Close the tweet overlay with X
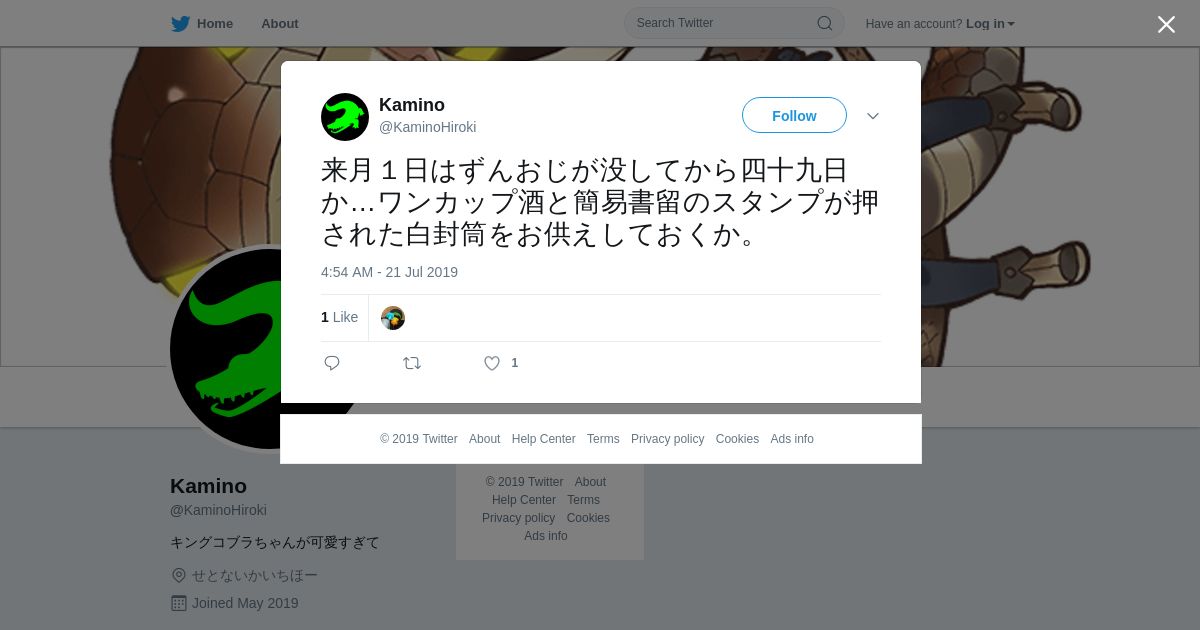The width and height of the screenshot is (1200, 630). point(1166,24)
